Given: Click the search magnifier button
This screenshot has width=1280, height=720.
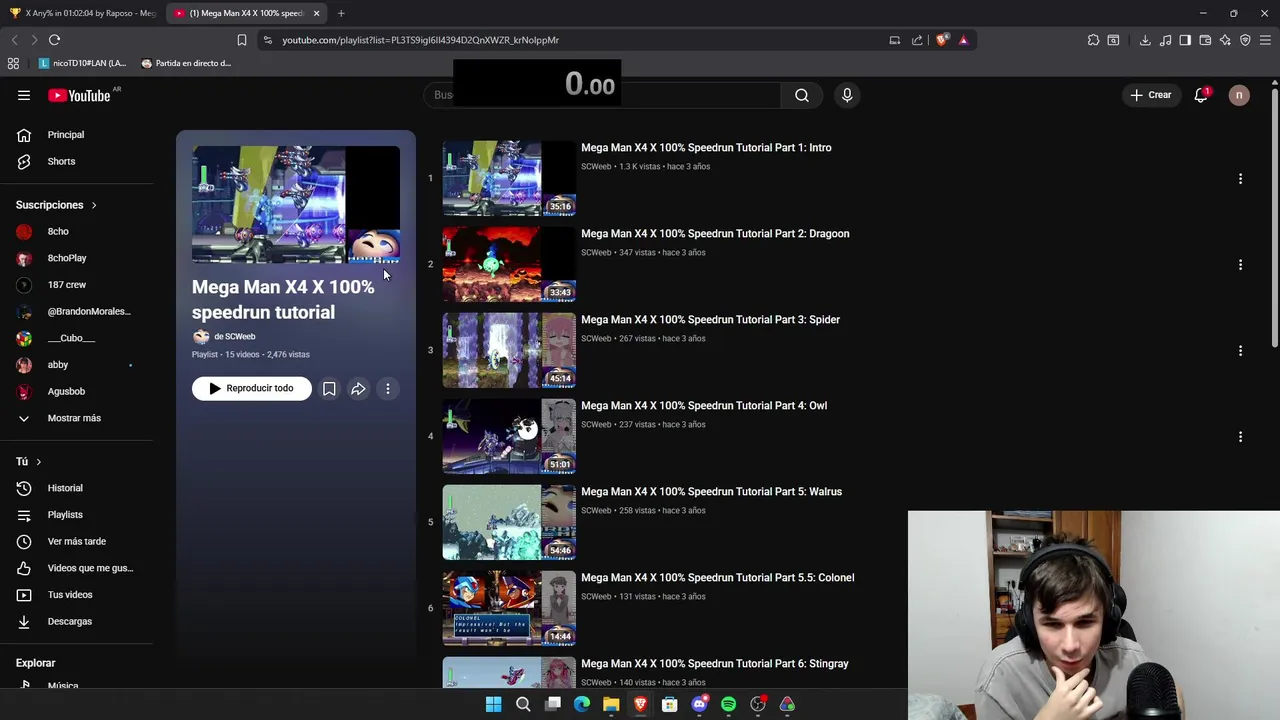Looking at the screenshot, I should coord(802,95).
